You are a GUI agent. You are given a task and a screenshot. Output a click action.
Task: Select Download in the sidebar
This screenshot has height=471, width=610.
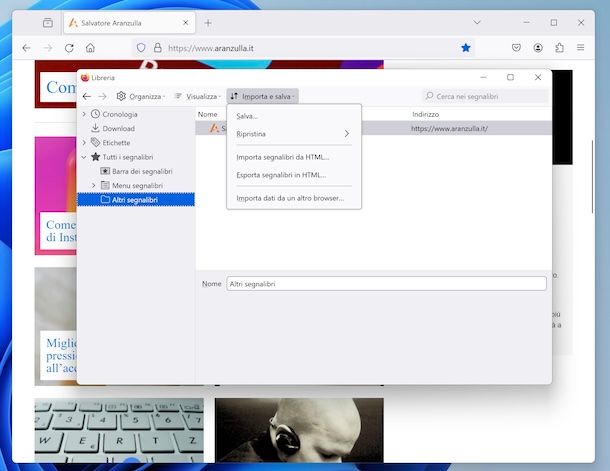tap(118, 128)
